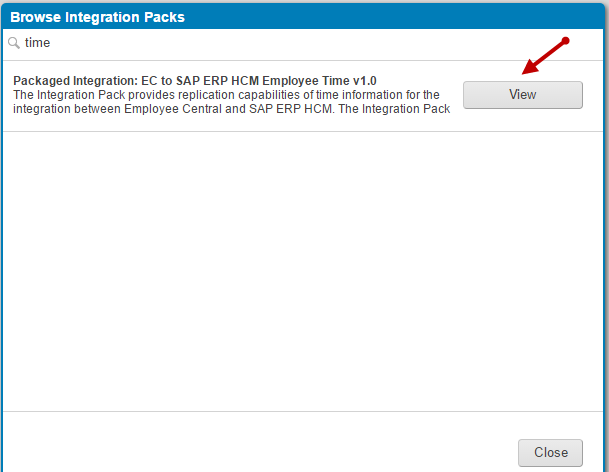
Task: Click 'SAP ERP HCM' in the bold title
Action: [x=217, y=81]
